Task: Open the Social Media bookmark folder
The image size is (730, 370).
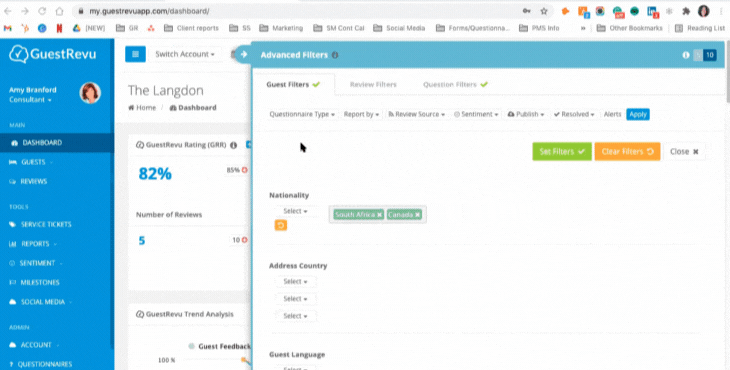Action: (x=399, y=28)
